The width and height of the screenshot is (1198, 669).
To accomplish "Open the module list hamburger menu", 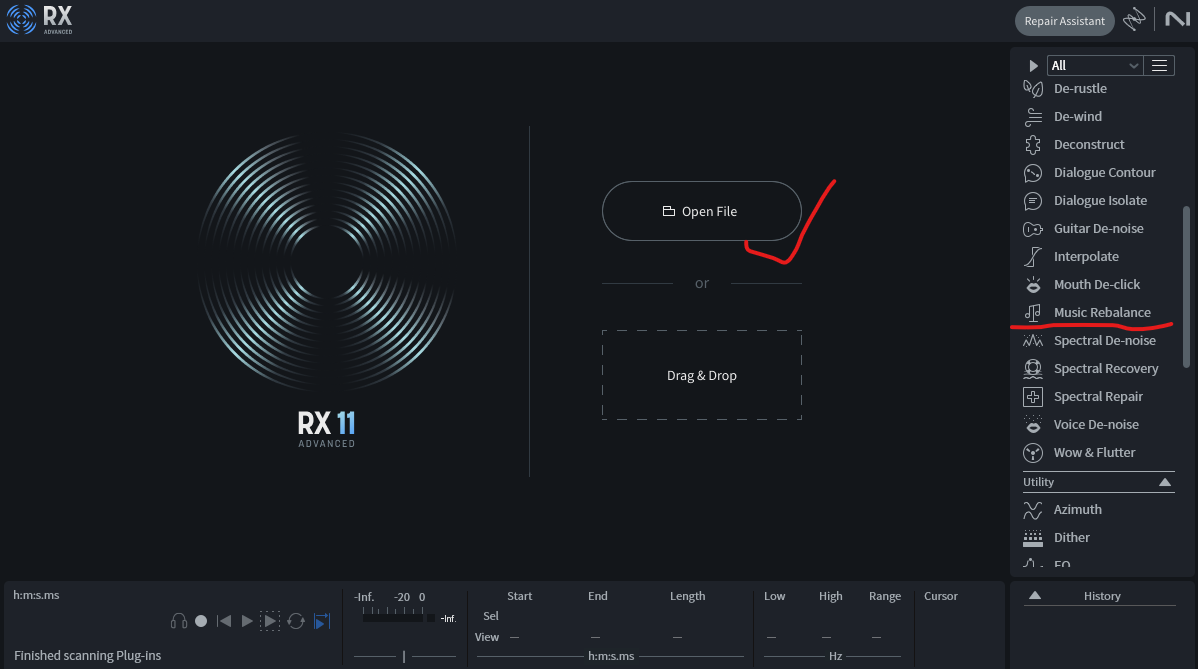I will pyautogui.click(x=1159, y=66).
